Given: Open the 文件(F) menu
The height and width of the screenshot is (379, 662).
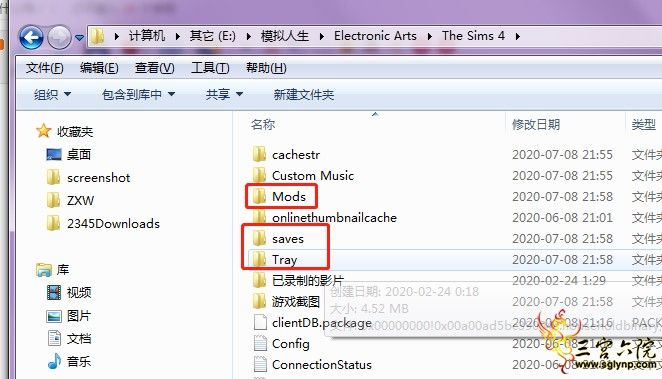Looking at the screenshot, I should 44,68.
